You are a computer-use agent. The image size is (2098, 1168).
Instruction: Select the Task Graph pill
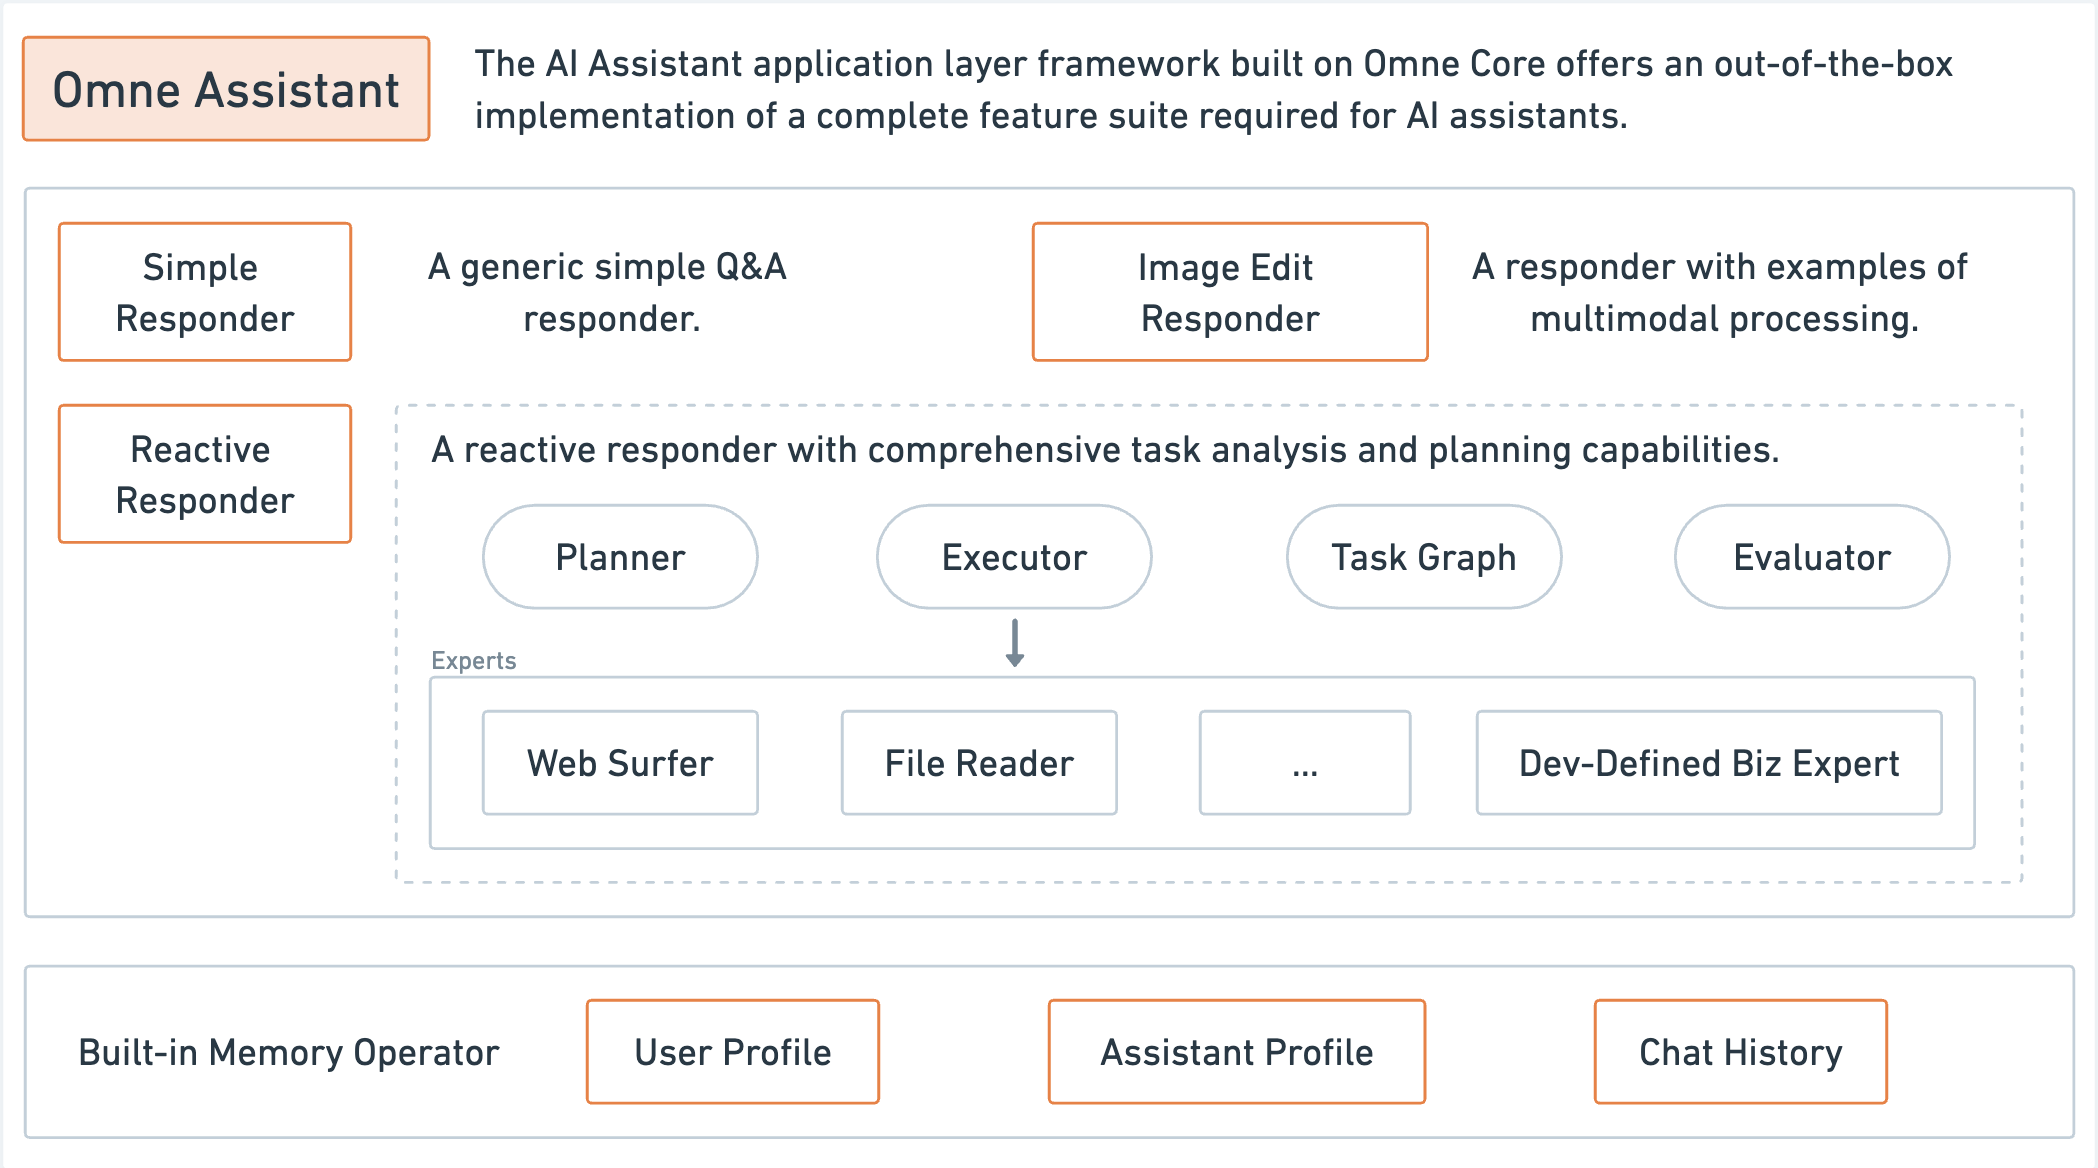(x=1423, y=557)
